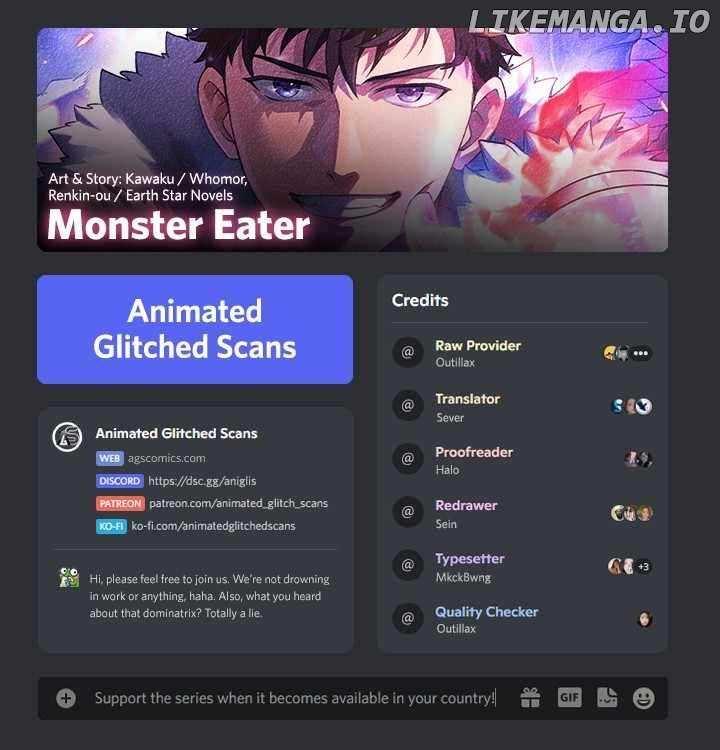Expand the +3 badge on Typesetter avatars
The image size is (720, 750).
click(x=643, y=567)
